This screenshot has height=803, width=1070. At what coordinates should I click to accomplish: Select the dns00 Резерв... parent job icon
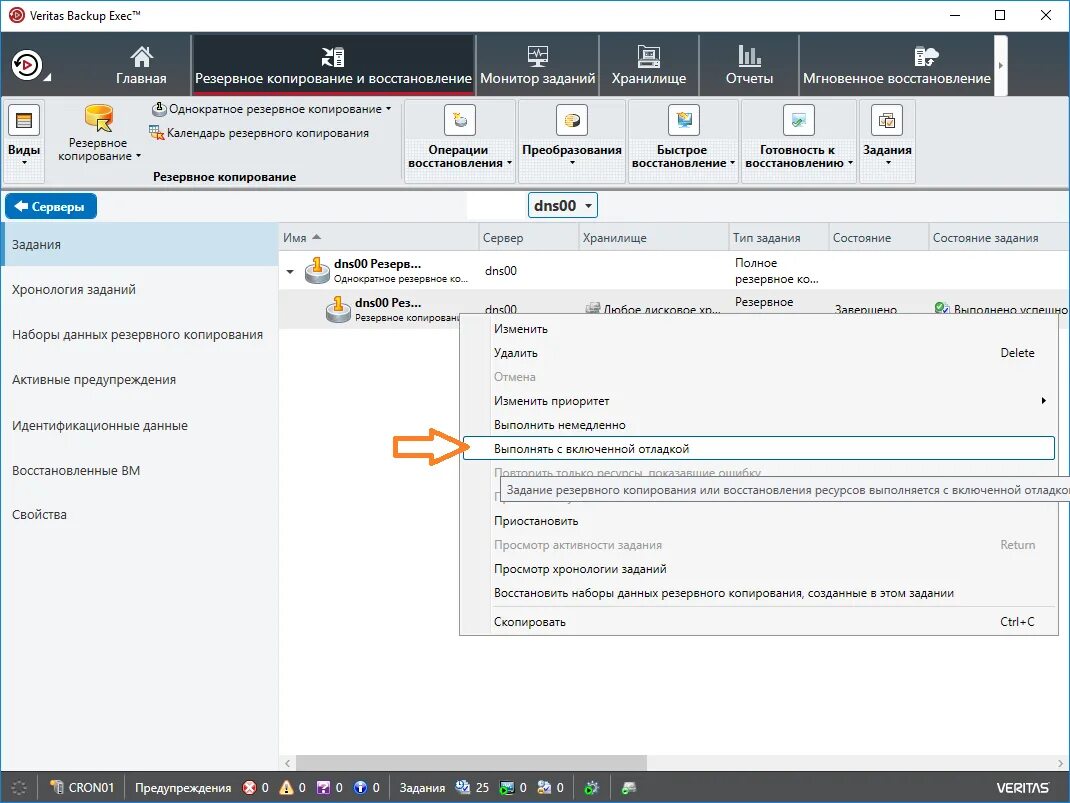(x=317, y=271)
